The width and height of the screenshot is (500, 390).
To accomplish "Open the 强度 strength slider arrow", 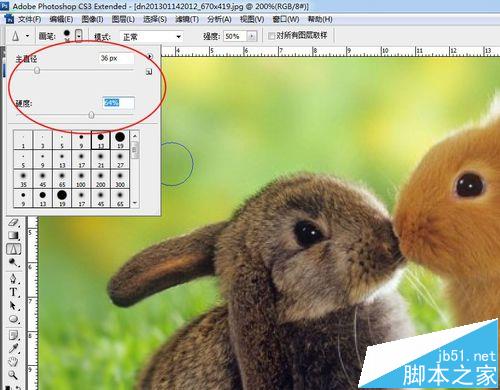I will coord(252,36).
